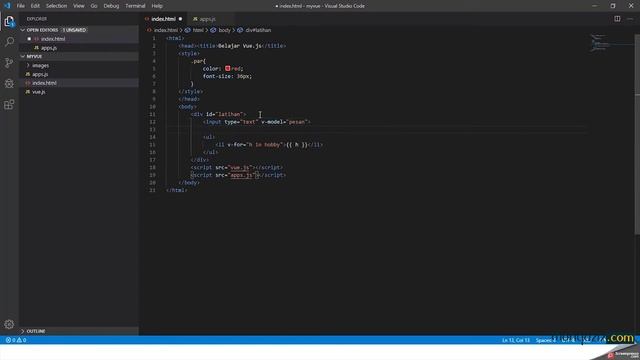Click the div#latihan breadcrumb item
Image resolution: width=640 pixels, height=360 pixels.
(x=258, y=30)
